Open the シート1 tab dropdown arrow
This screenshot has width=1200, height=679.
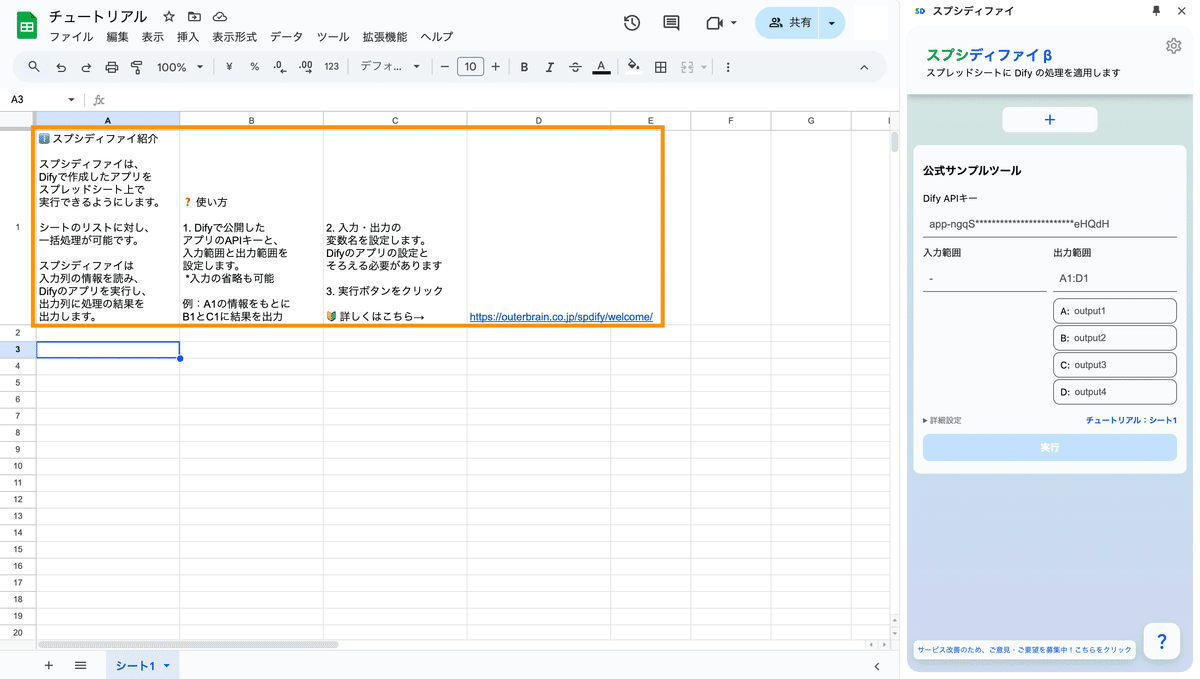point(167,665)
